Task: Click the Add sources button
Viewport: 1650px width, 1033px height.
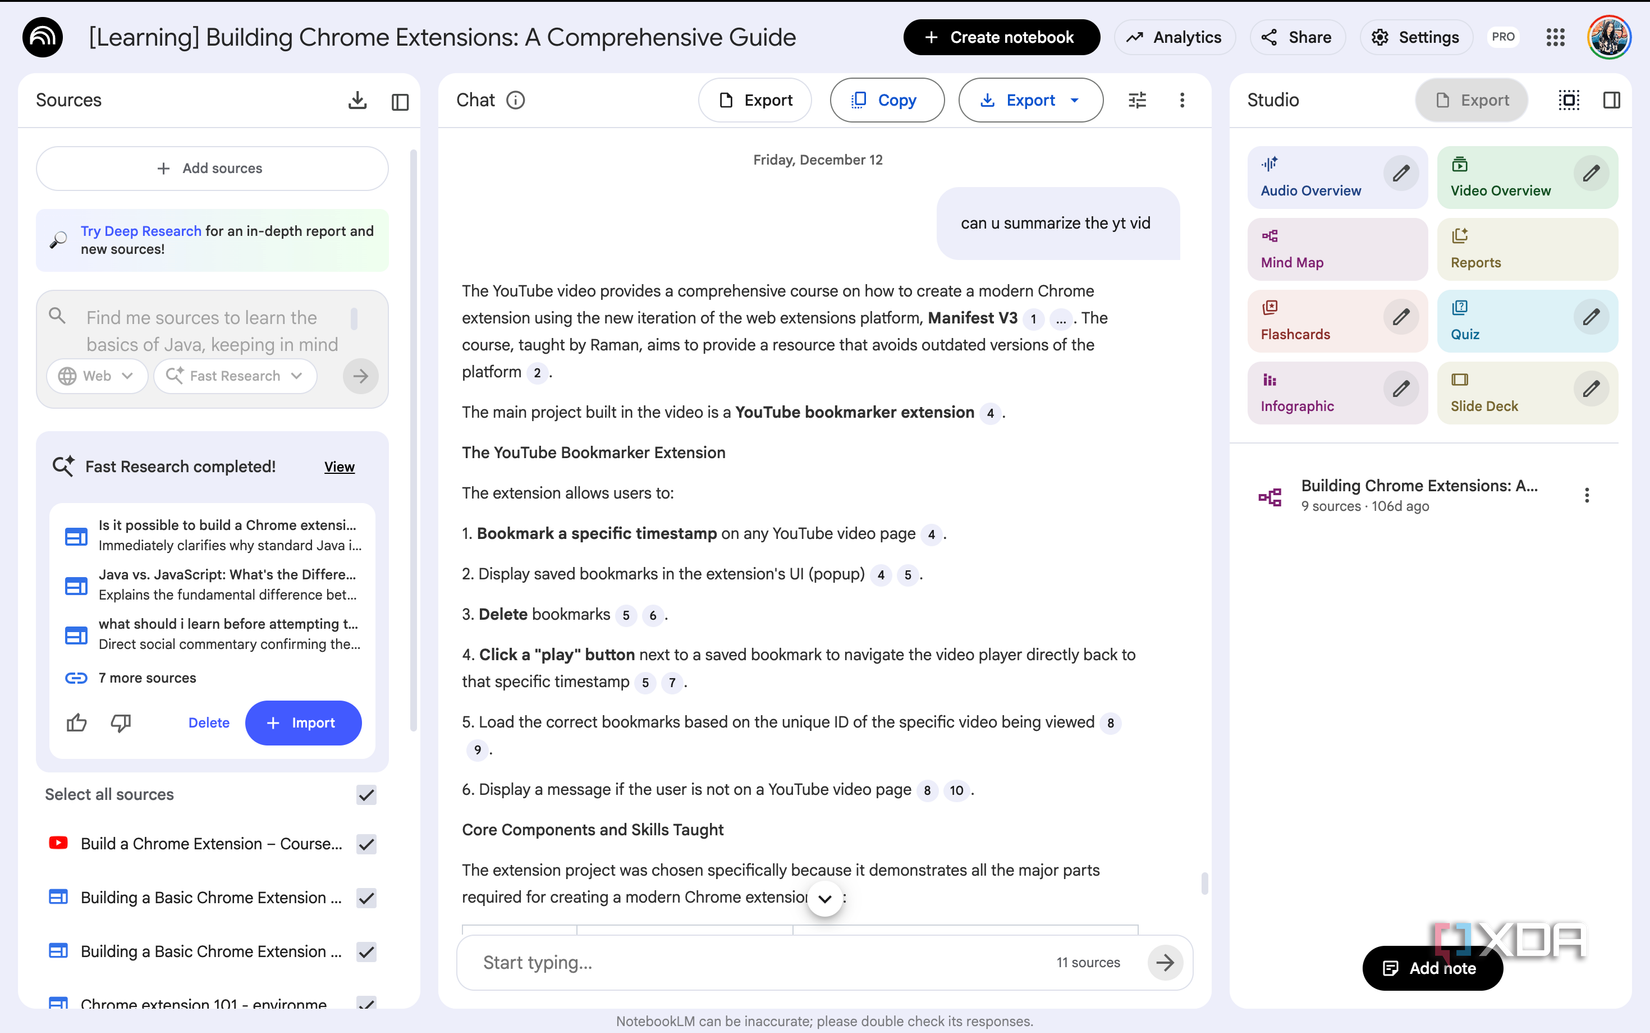Action: point(212,168)
